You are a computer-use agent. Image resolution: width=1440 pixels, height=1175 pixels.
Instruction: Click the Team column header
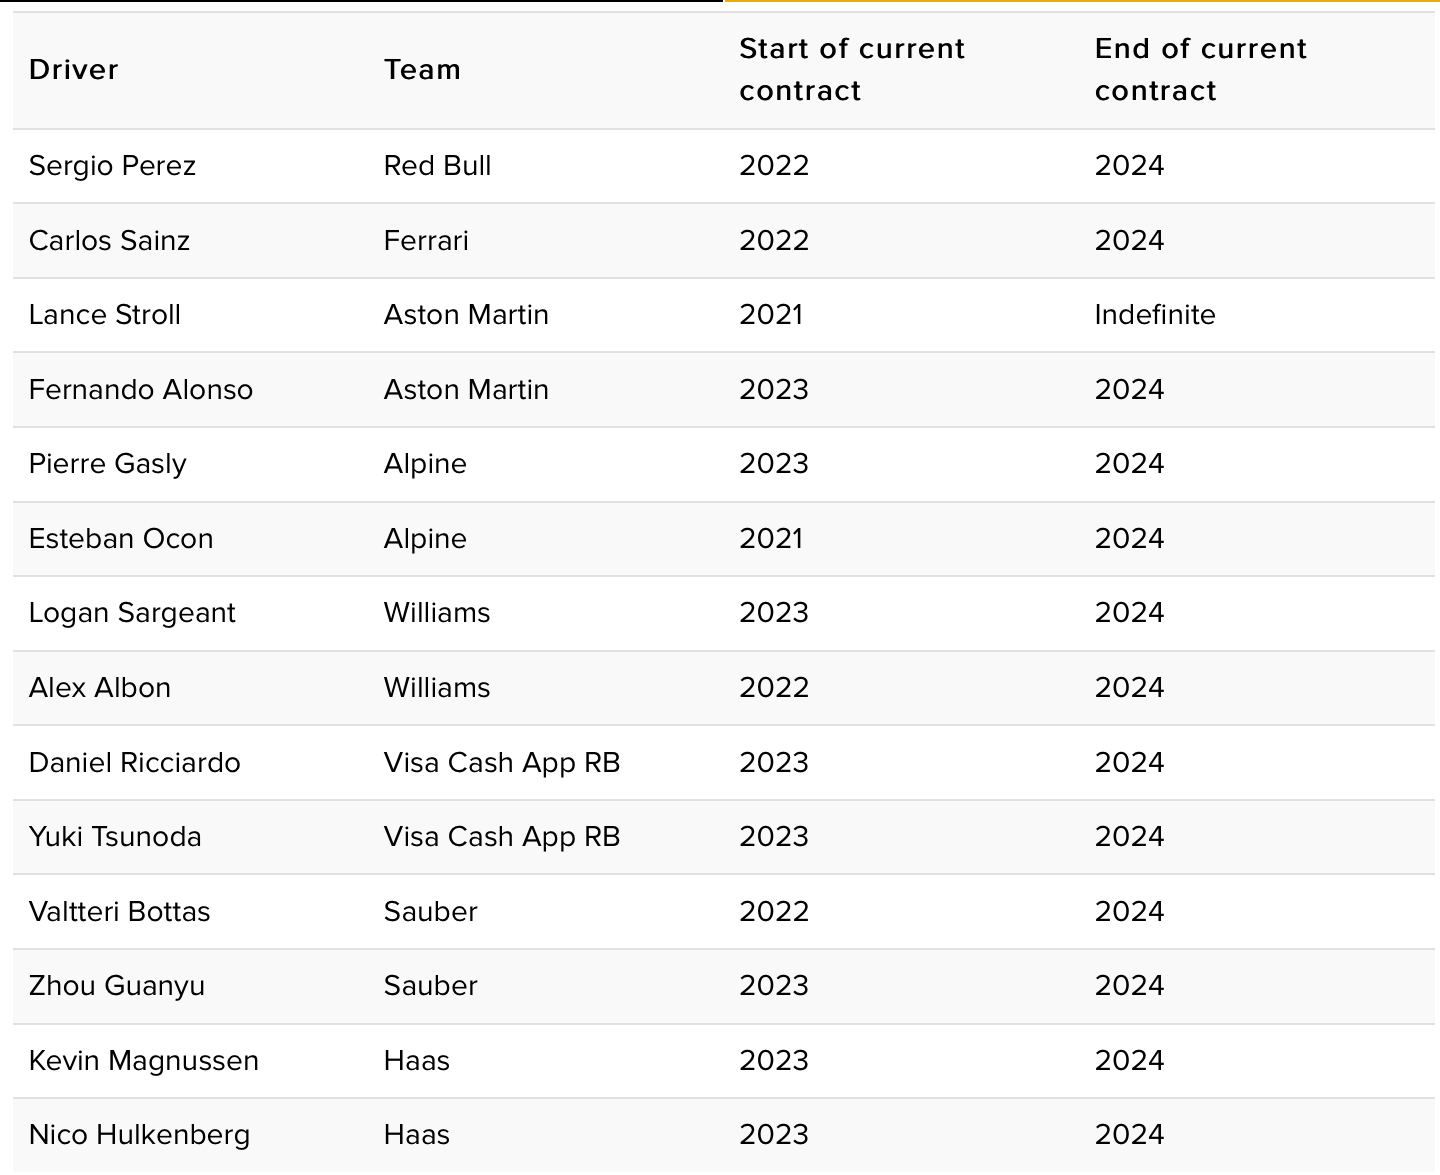(422, 69)
